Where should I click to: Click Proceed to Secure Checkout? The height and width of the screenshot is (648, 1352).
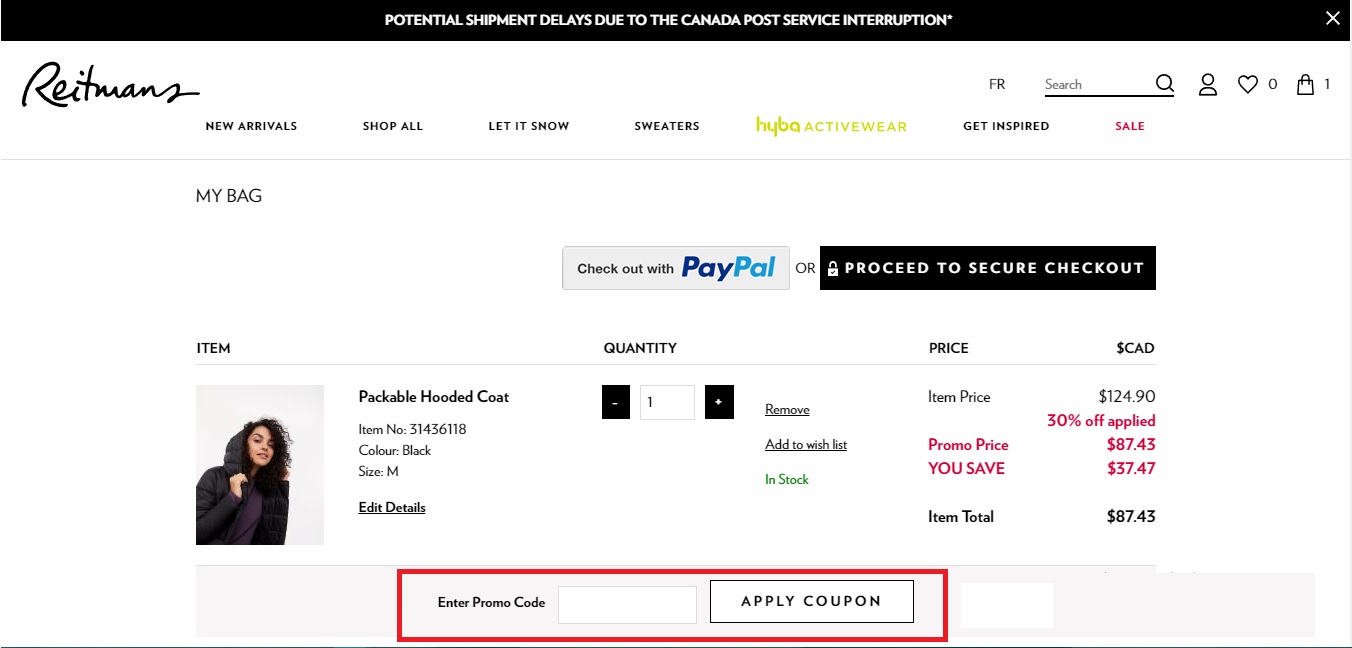(x=988, y=268)
